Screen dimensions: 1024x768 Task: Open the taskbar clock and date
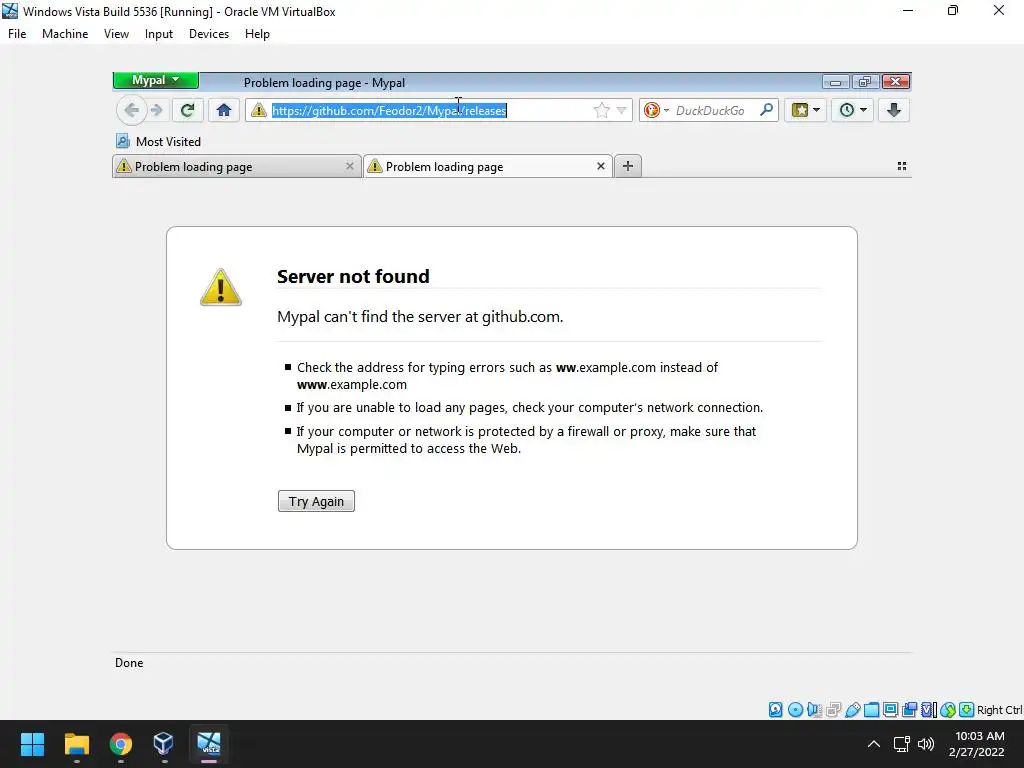[x=976, y=744]
